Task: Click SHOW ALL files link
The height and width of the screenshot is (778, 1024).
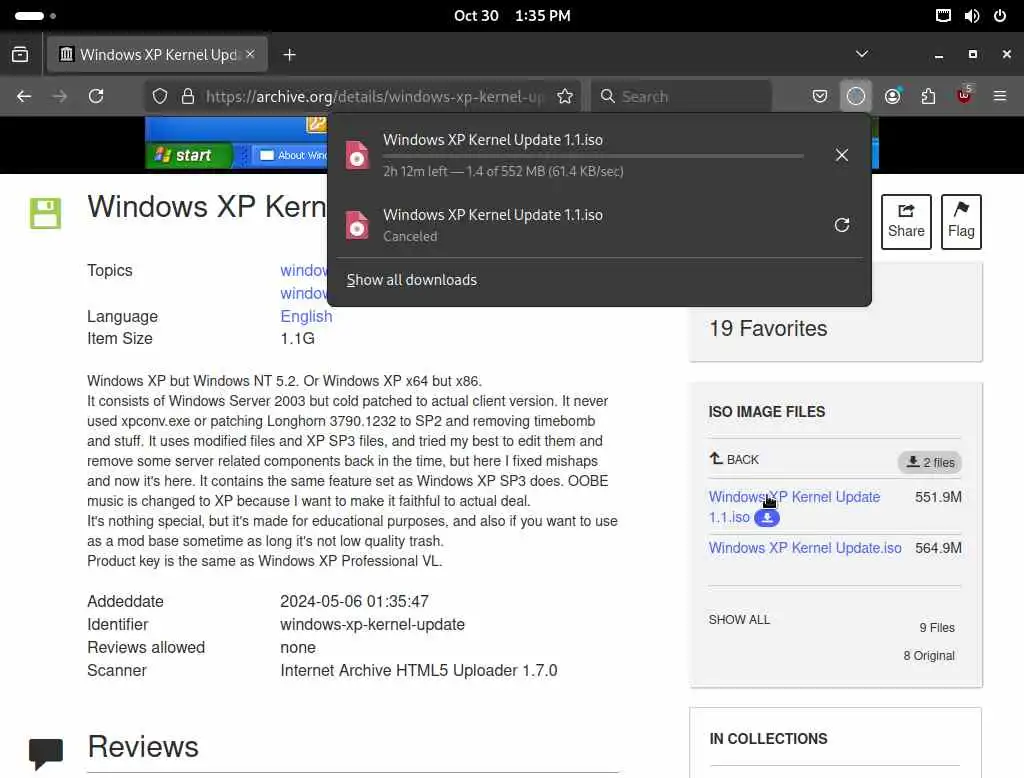Action: point(739,619)
